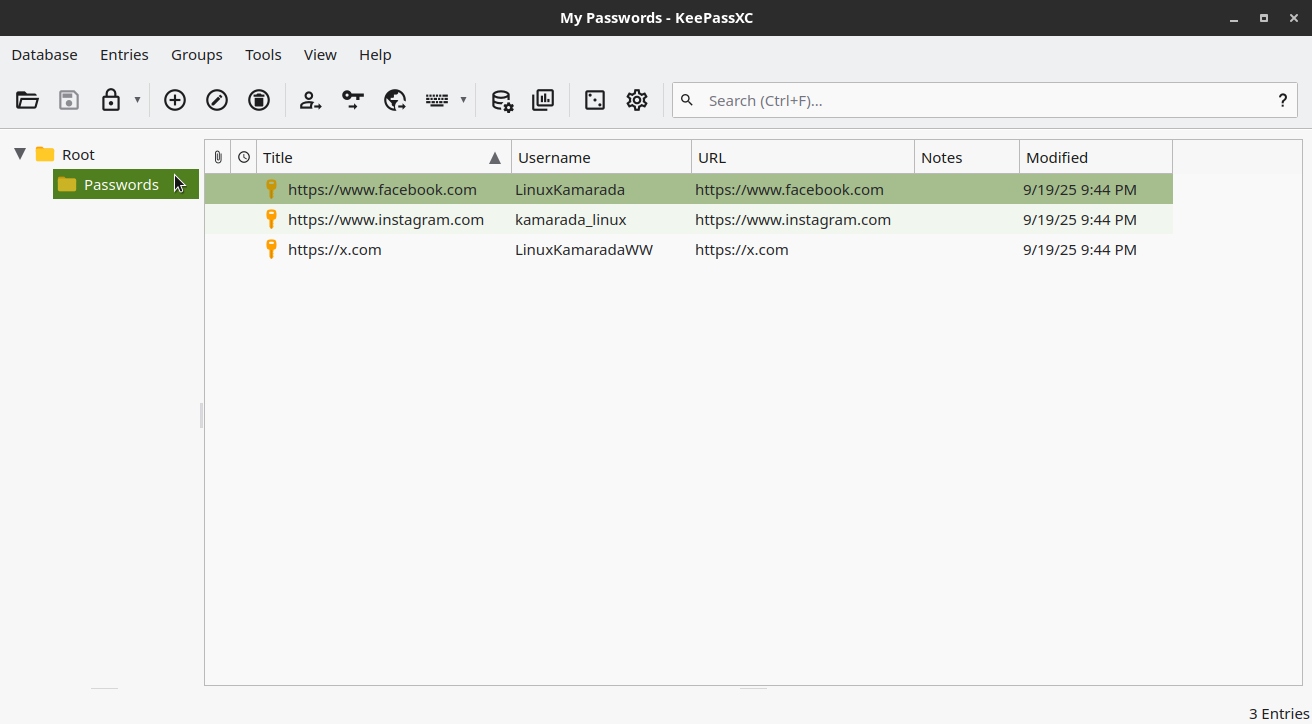Open the Groups menu

[197, 55]
